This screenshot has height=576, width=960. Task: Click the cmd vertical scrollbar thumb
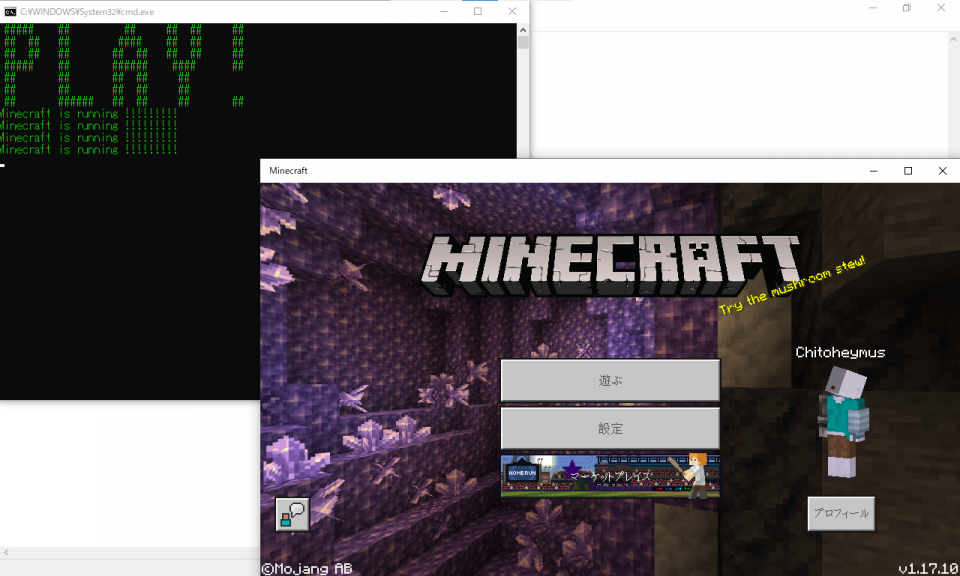tap(523, 42)
